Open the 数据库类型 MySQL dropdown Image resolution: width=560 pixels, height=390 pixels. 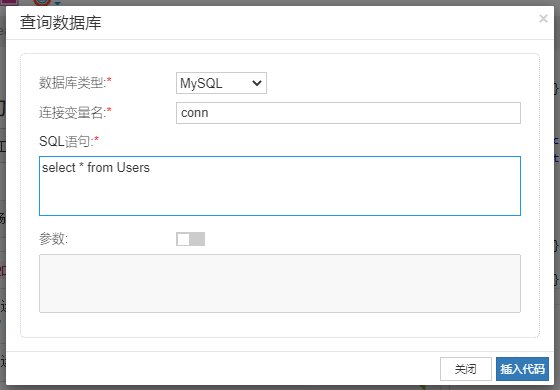221,83
